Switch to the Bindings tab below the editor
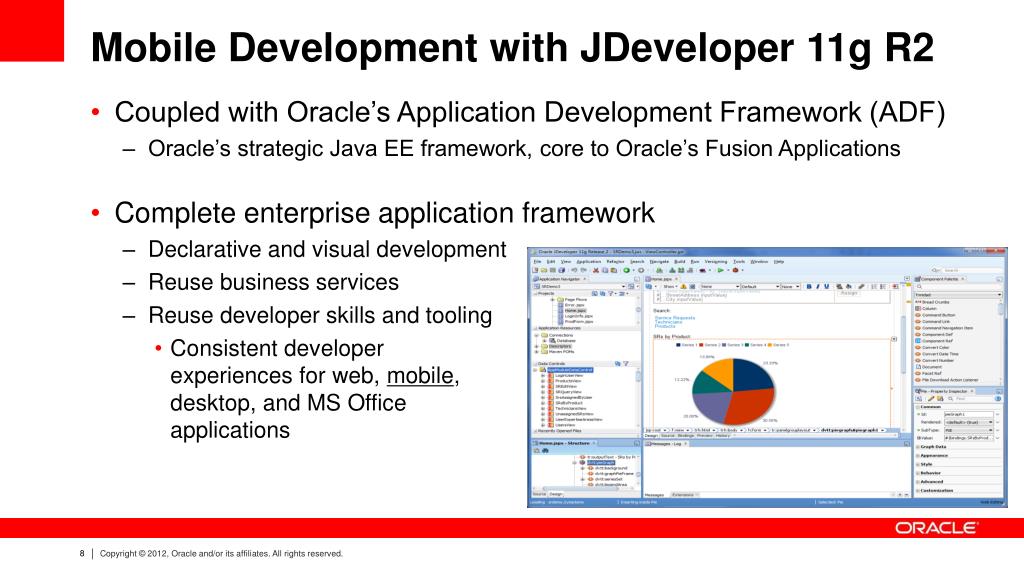The height and width of the screenshot is (576, 1024). [686, 436]
